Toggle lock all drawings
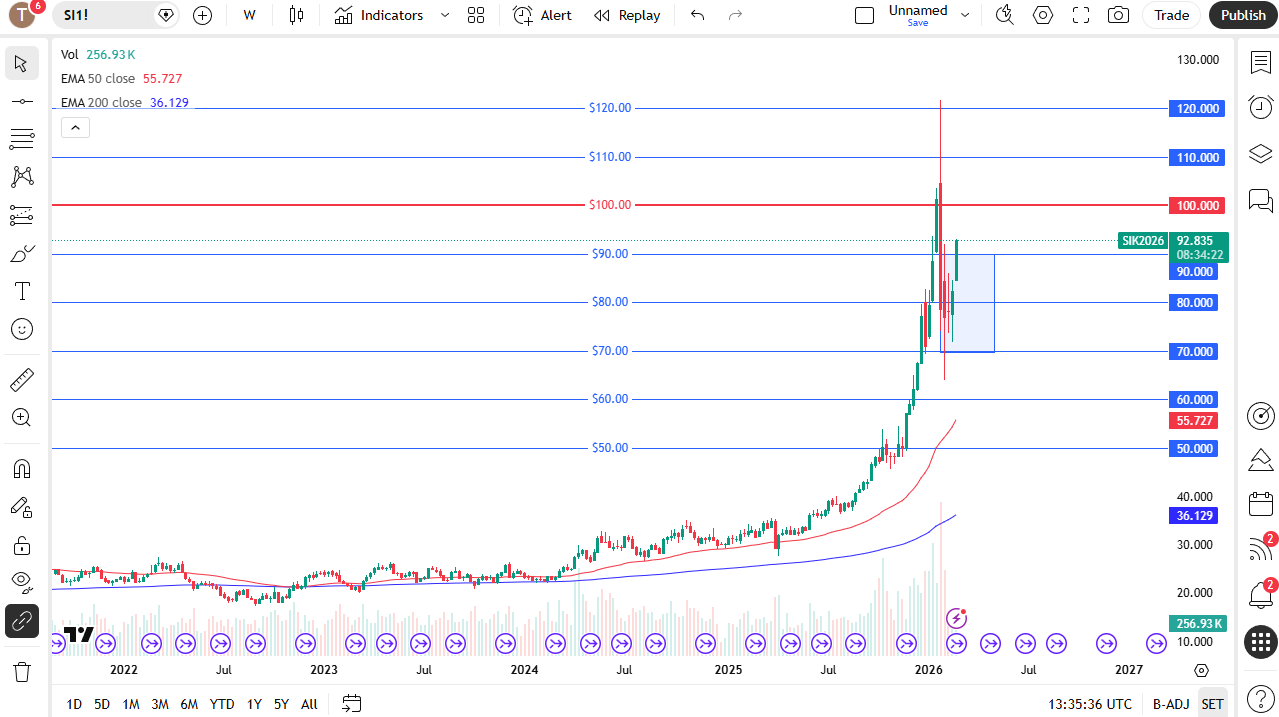Image resolution: width=1279 pixels, height=717 pixels. 22,545
